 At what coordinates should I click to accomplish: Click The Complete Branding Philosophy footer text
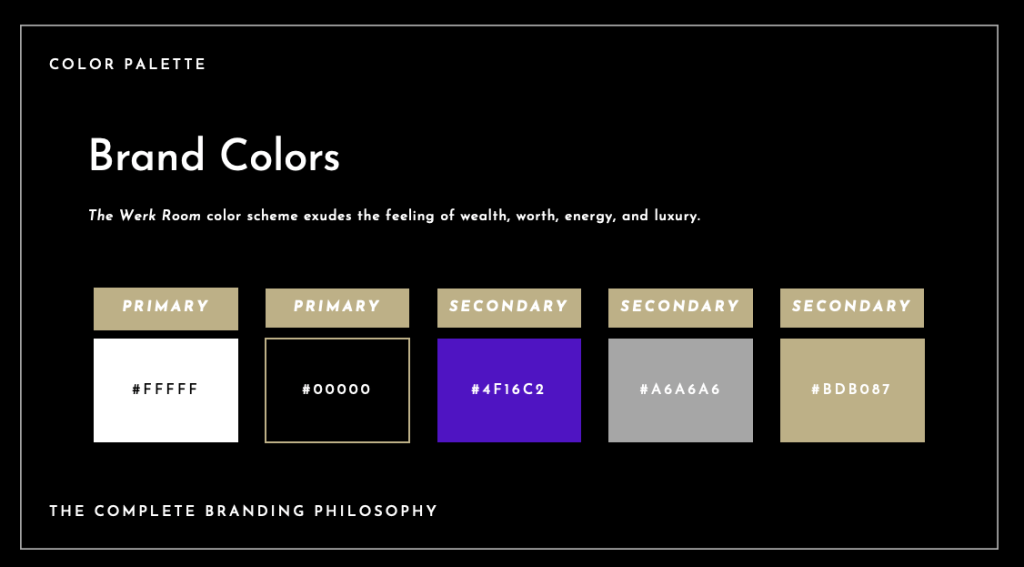(x=243, y=511)
